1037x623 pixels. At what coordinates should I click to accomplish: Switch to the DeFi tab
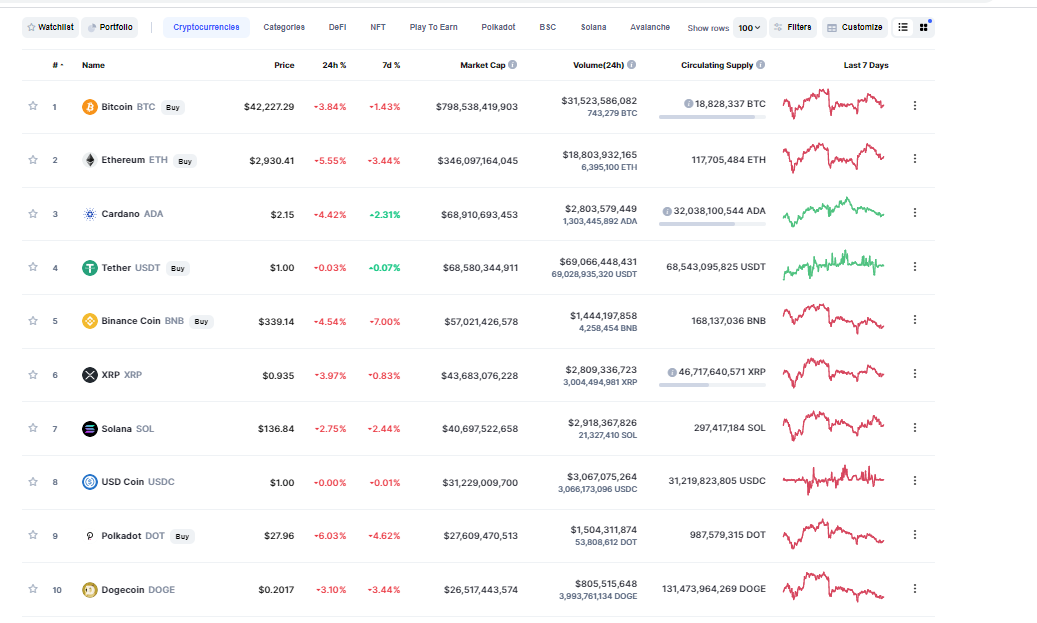pos(337,27)
